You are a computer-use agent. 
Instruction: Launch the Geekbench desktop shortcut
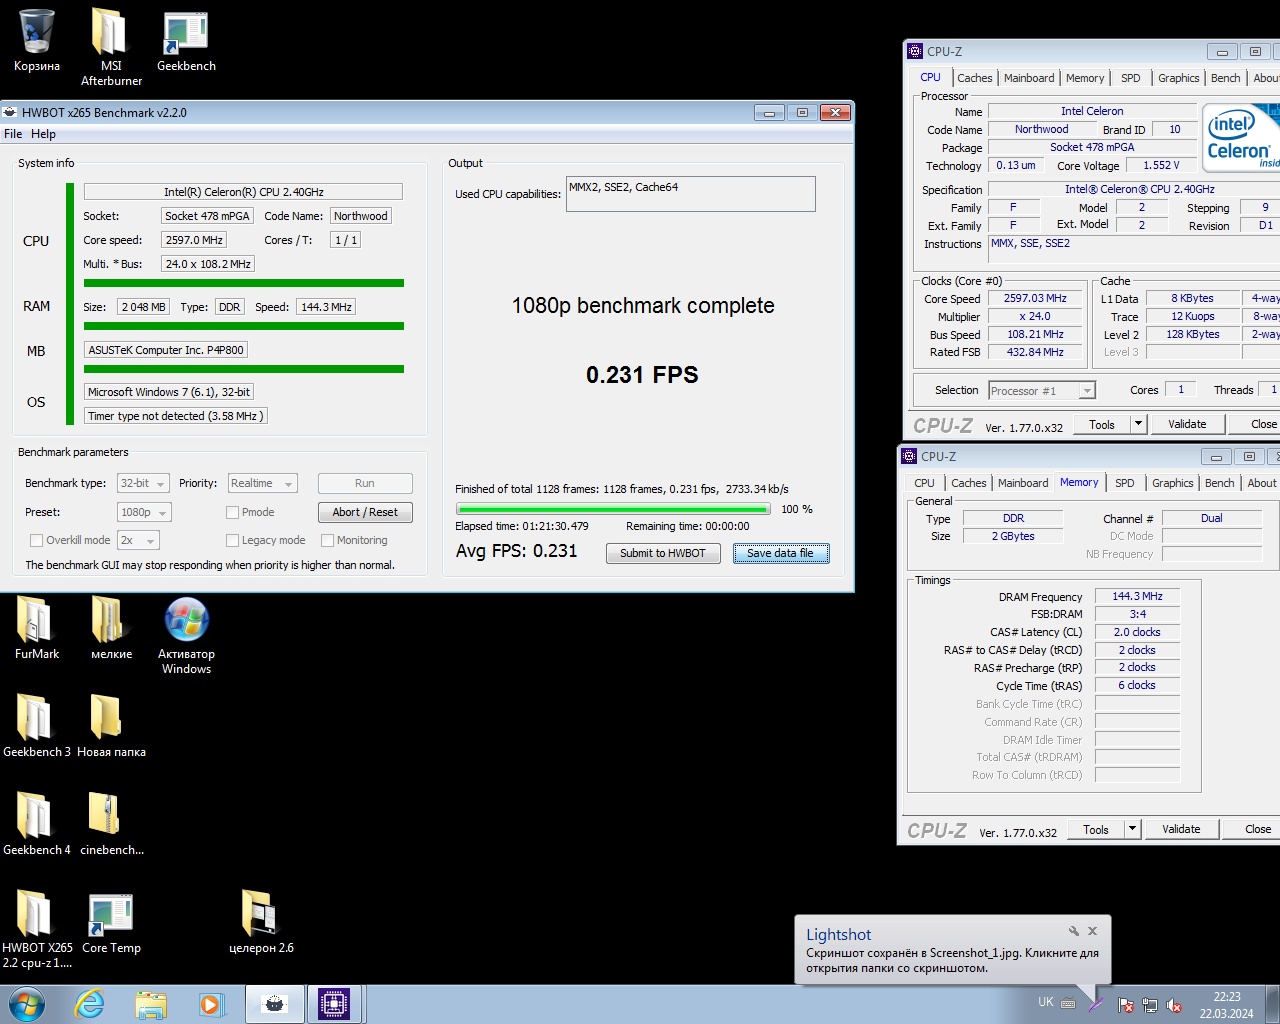(x=186, y=40)
